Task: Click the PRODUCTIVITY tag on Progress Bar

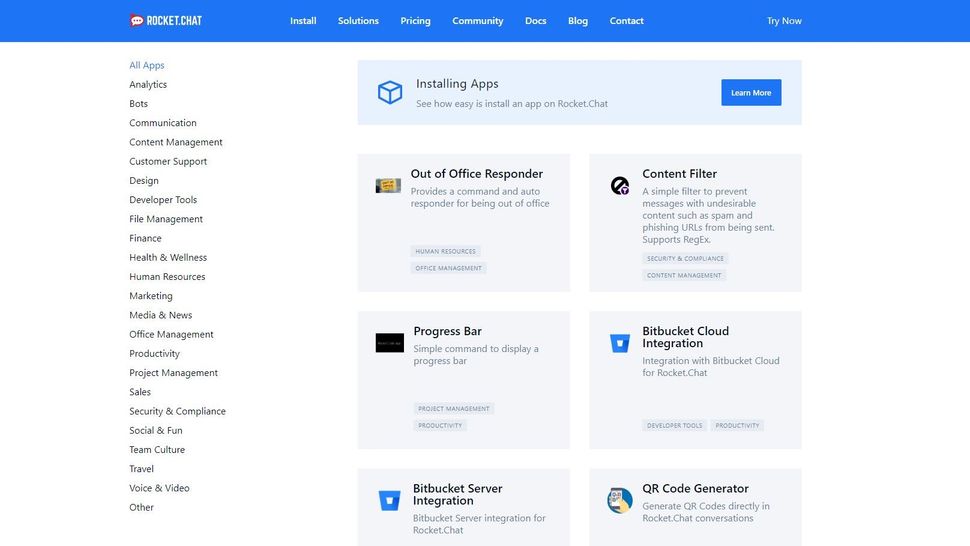Action: click(x=440, y=425)
